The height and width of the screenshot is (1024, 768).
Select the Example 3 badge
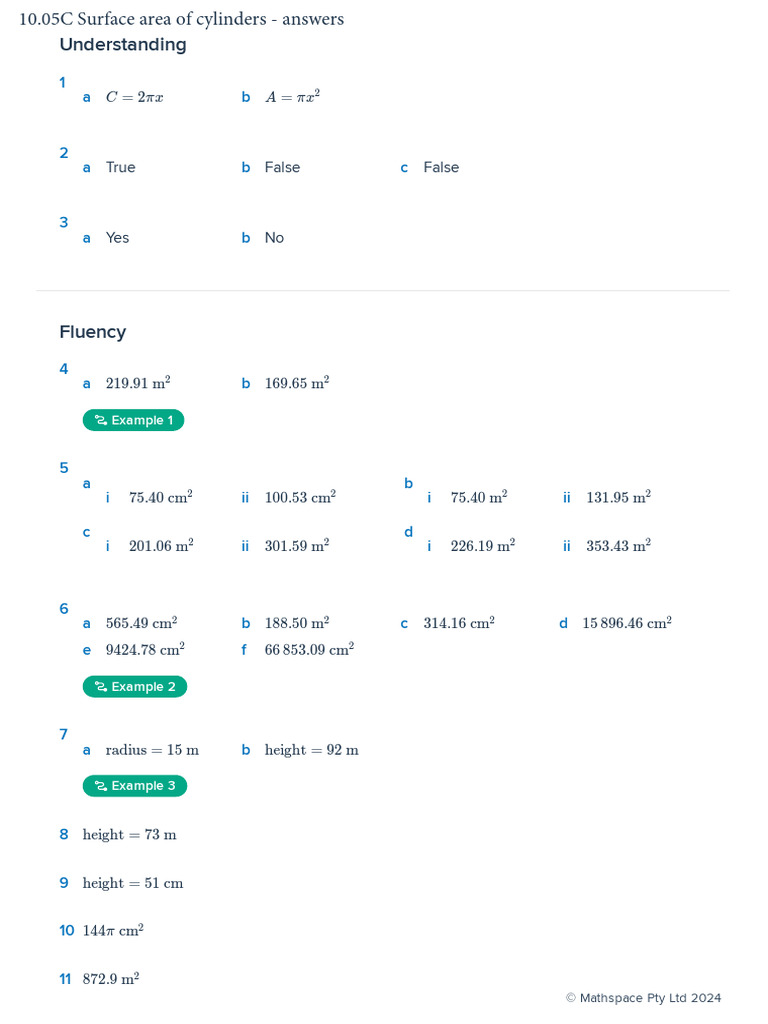pos(135,786)
